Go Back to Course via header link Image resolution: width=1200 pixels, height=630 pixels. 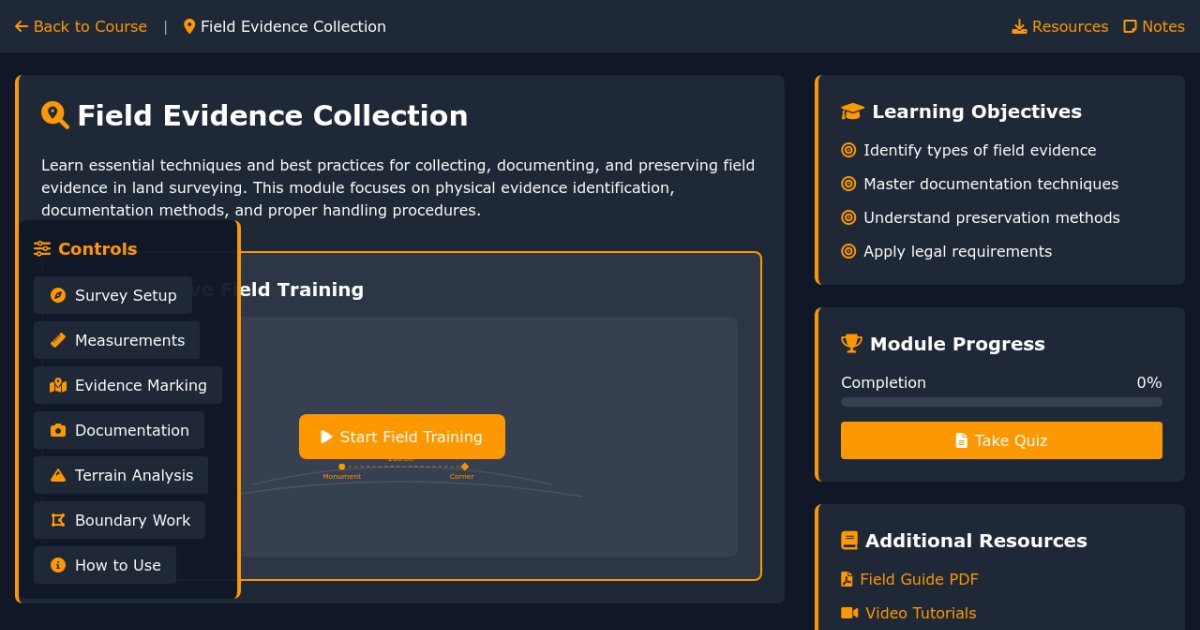pos(80,26)
